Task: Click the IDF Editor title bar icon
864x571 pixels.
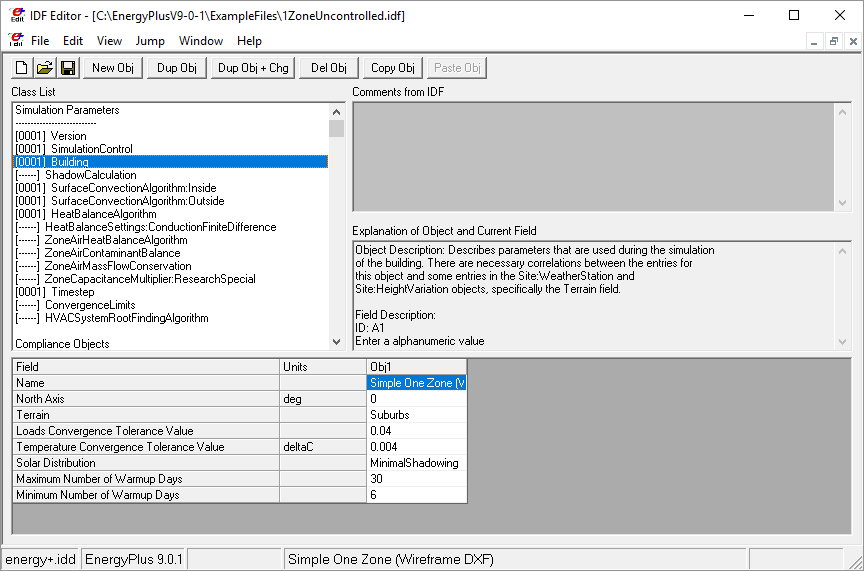Action: click(18, 15)
